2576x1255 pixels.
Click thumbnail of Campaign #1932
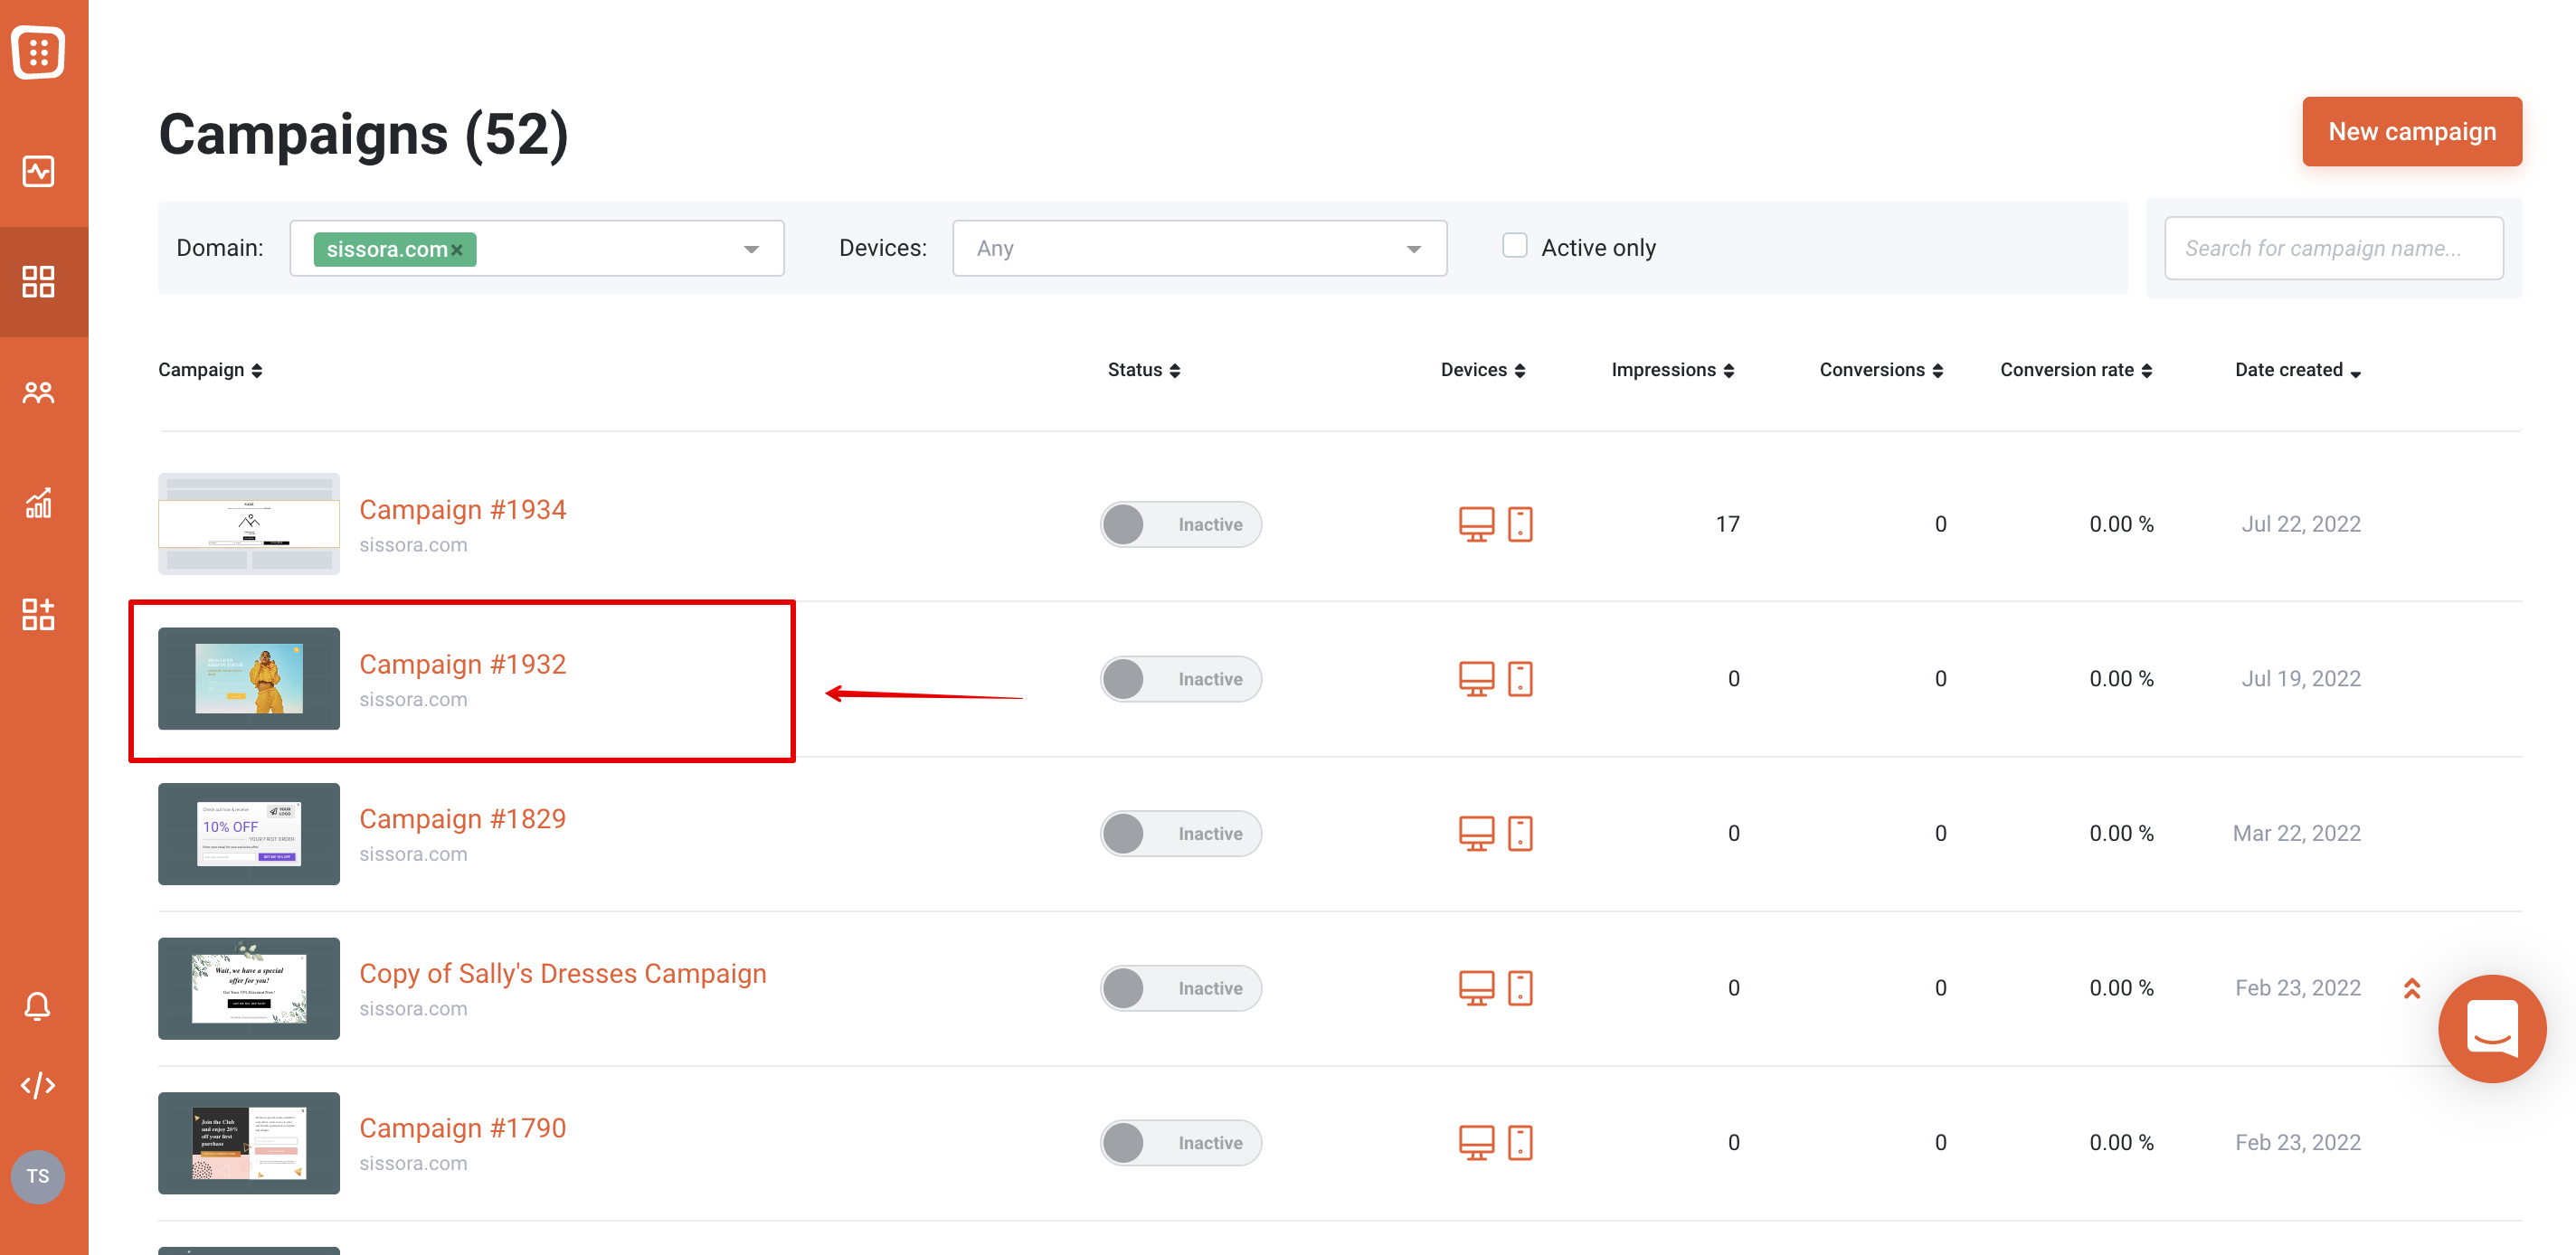pyautogui.click(x=249, y=678)
